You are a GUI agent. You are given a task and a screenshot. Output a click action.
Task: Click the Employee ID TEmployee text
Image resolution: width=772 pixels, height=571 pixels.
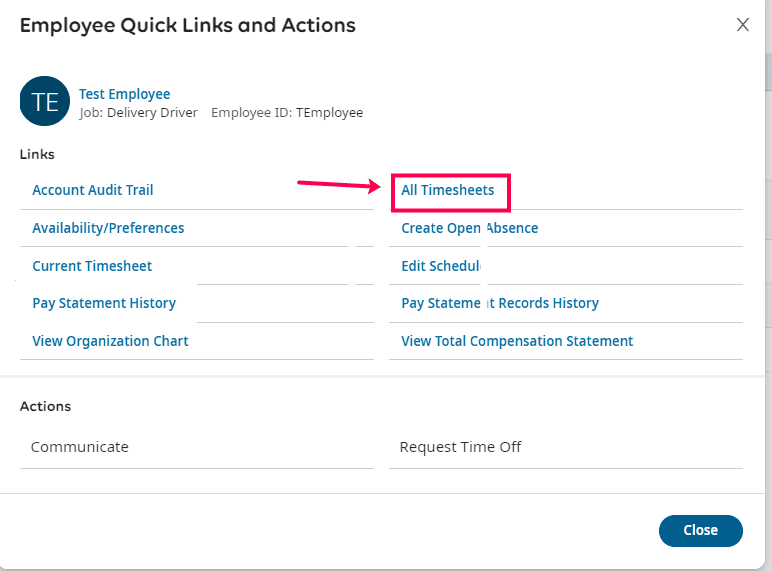click(x=287, y=113)
